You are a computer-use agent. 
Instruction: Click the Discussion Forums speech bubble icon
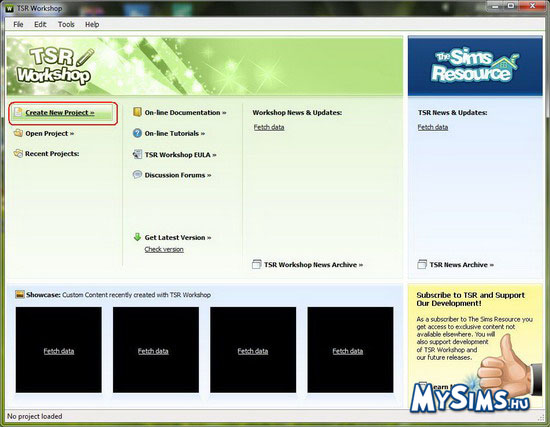point(137,174)
